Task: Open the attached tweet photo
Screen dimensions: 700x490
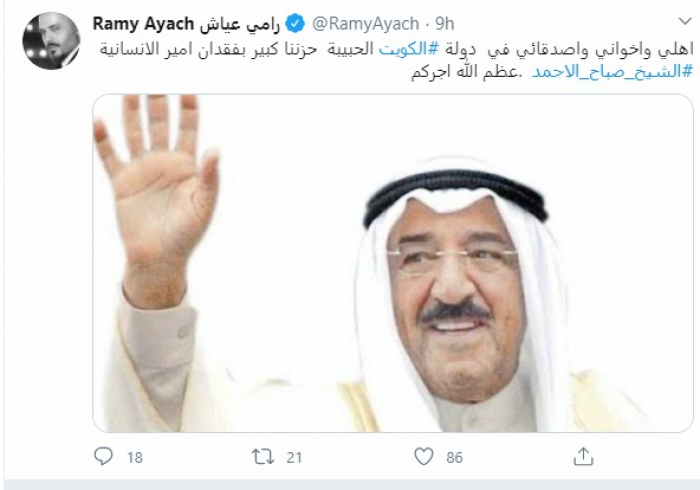Action: point(393,263)
